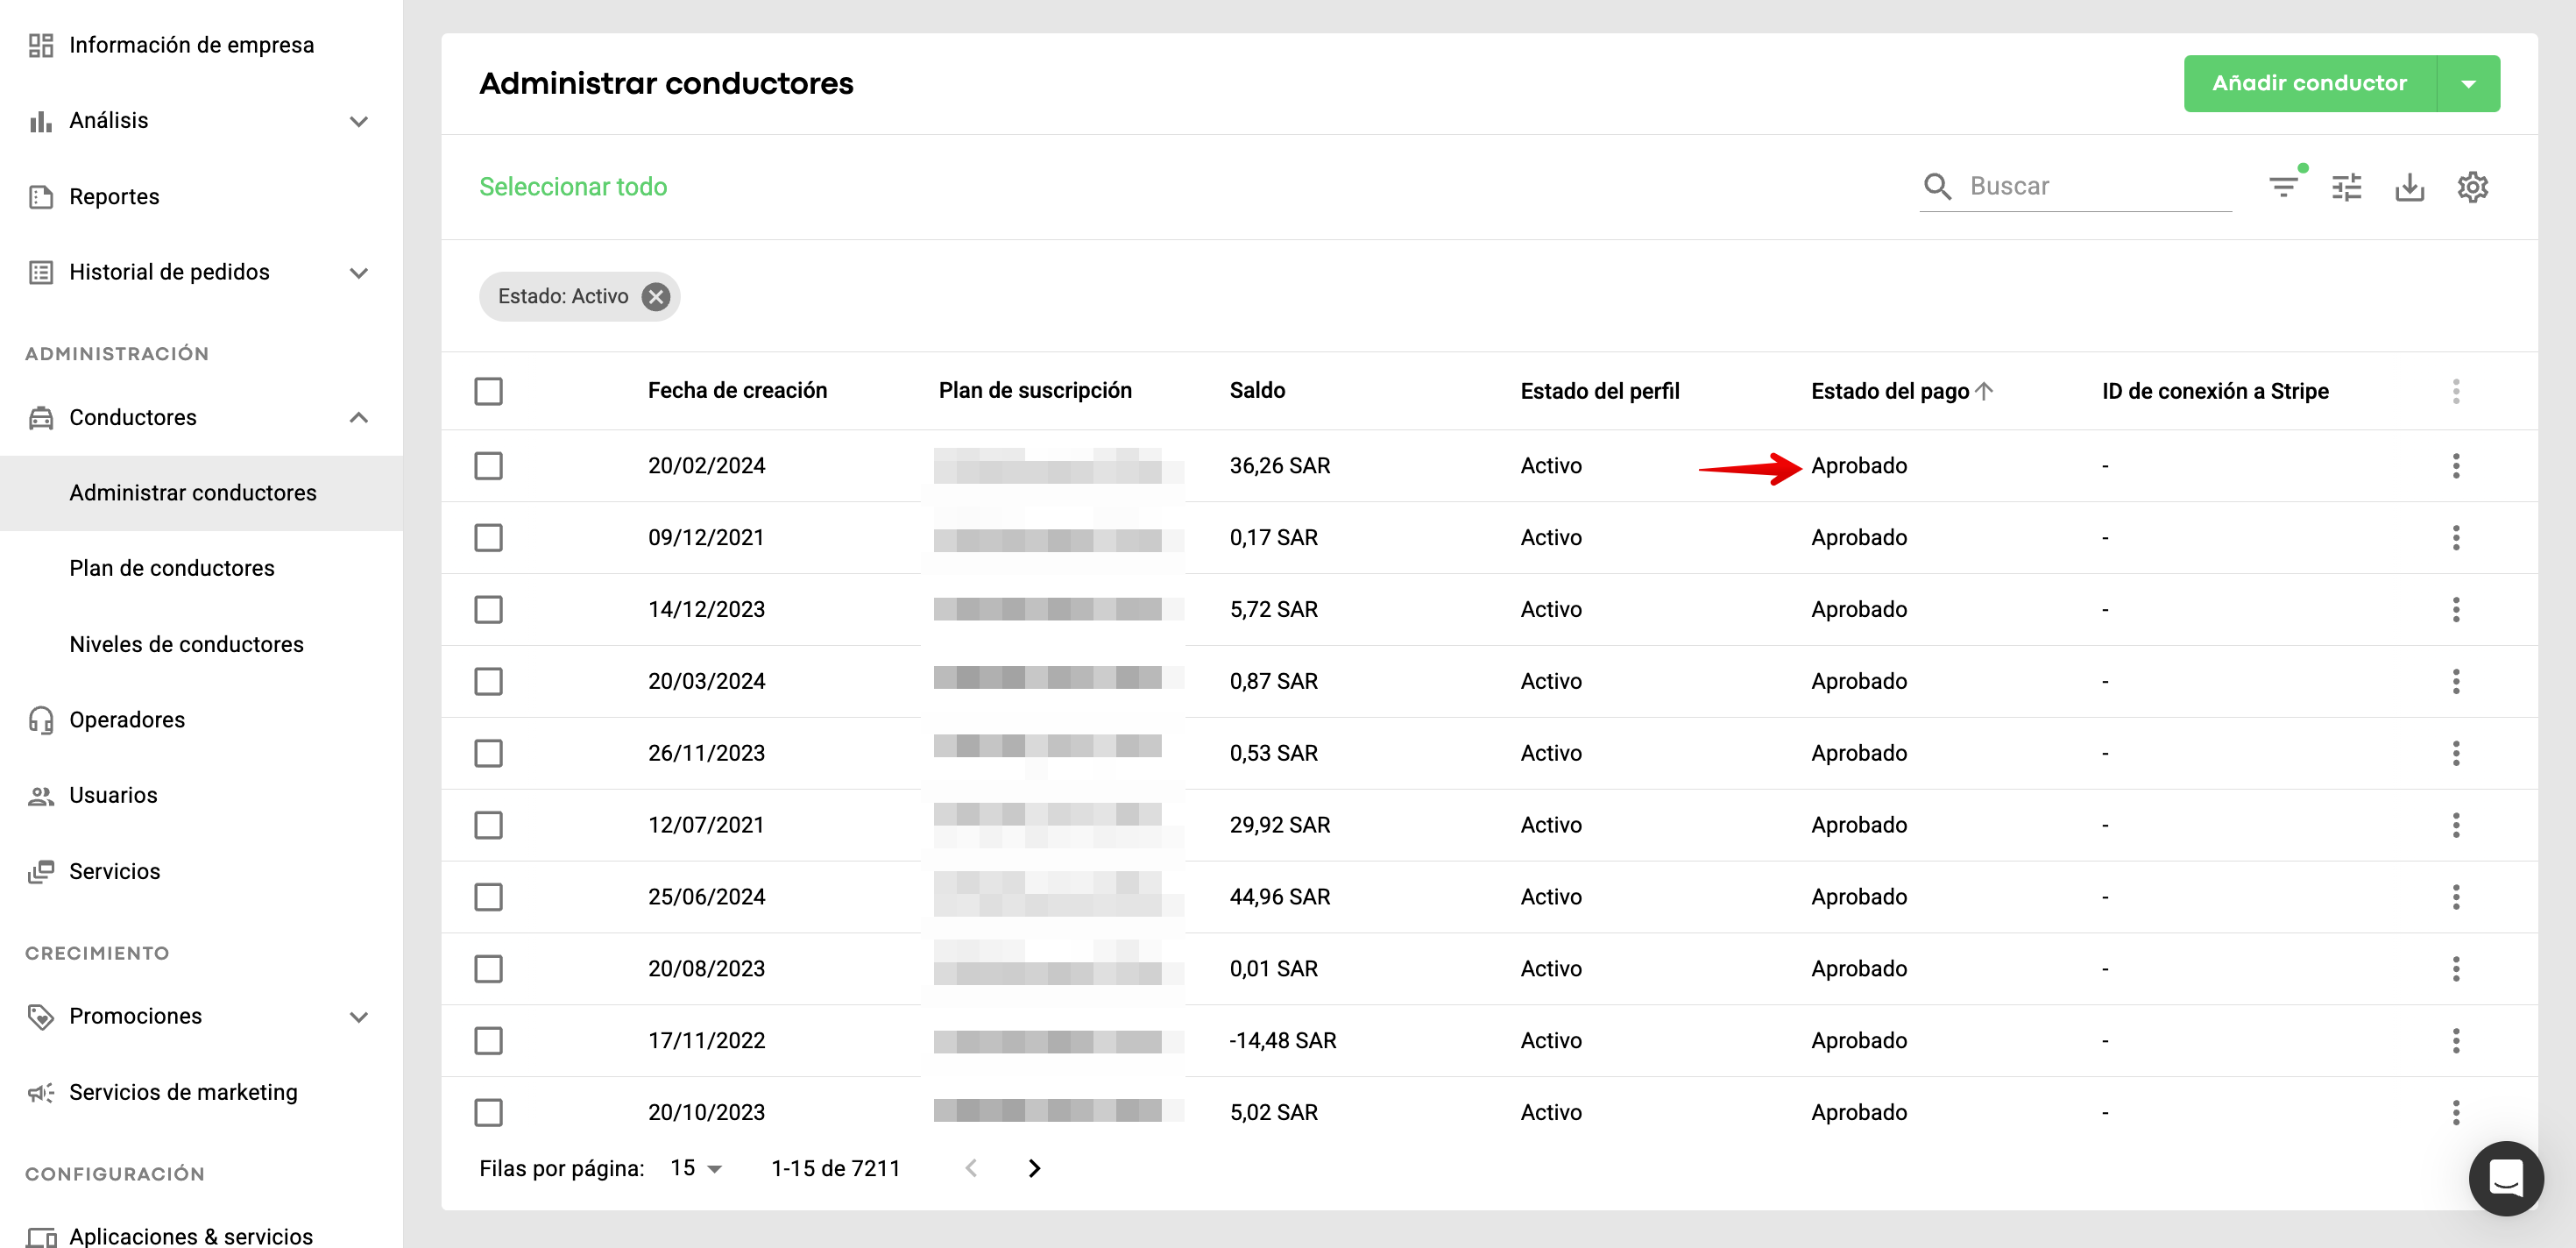Click the column tuning sliders icon
Image resolution: width=2576 pixels, height=1248 pixels.
pyautogui.click(x=2346, y=187)
